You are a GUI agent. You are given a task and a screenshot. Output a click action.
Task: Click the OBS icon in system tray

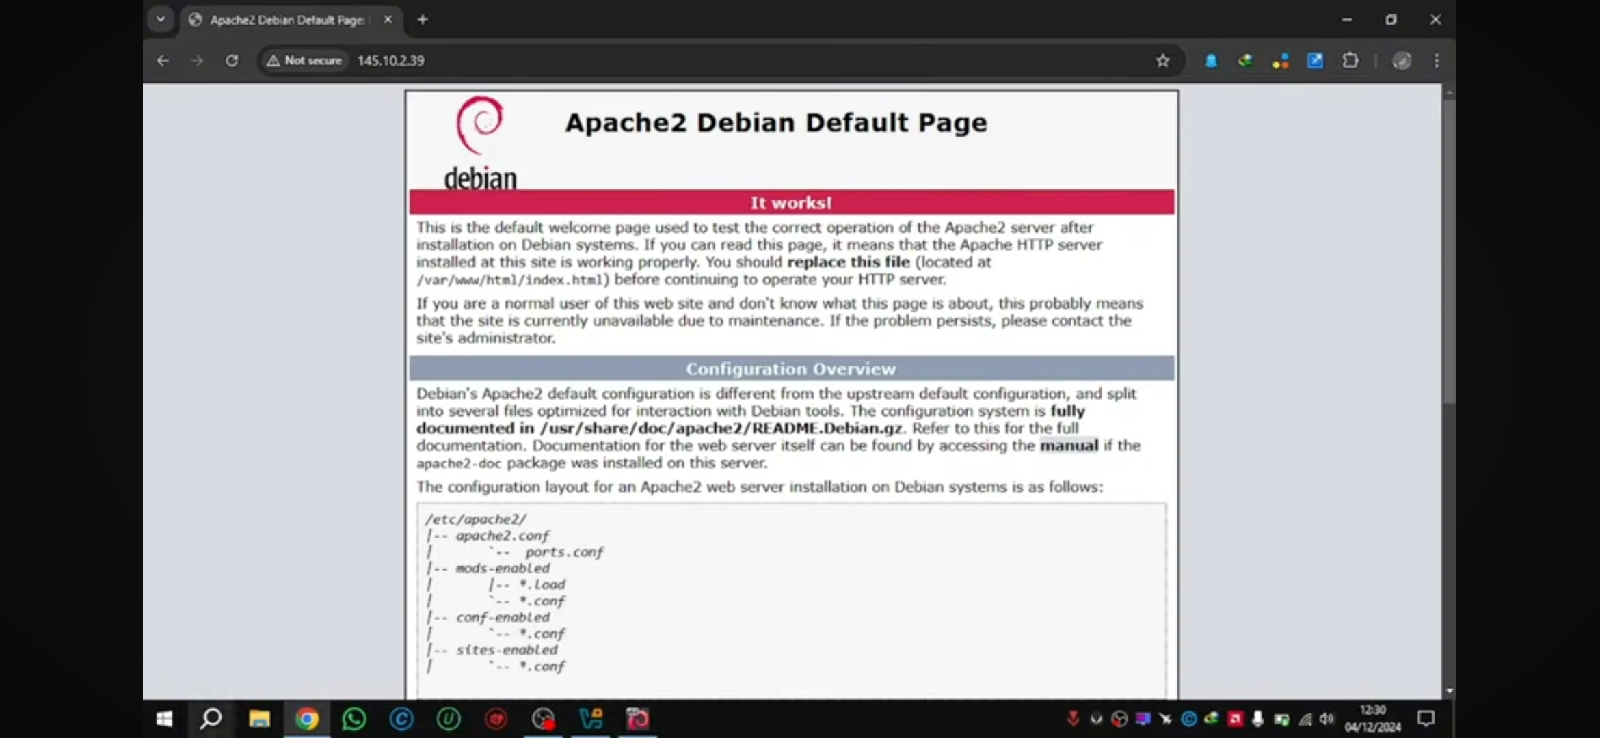pos(1120,719)
